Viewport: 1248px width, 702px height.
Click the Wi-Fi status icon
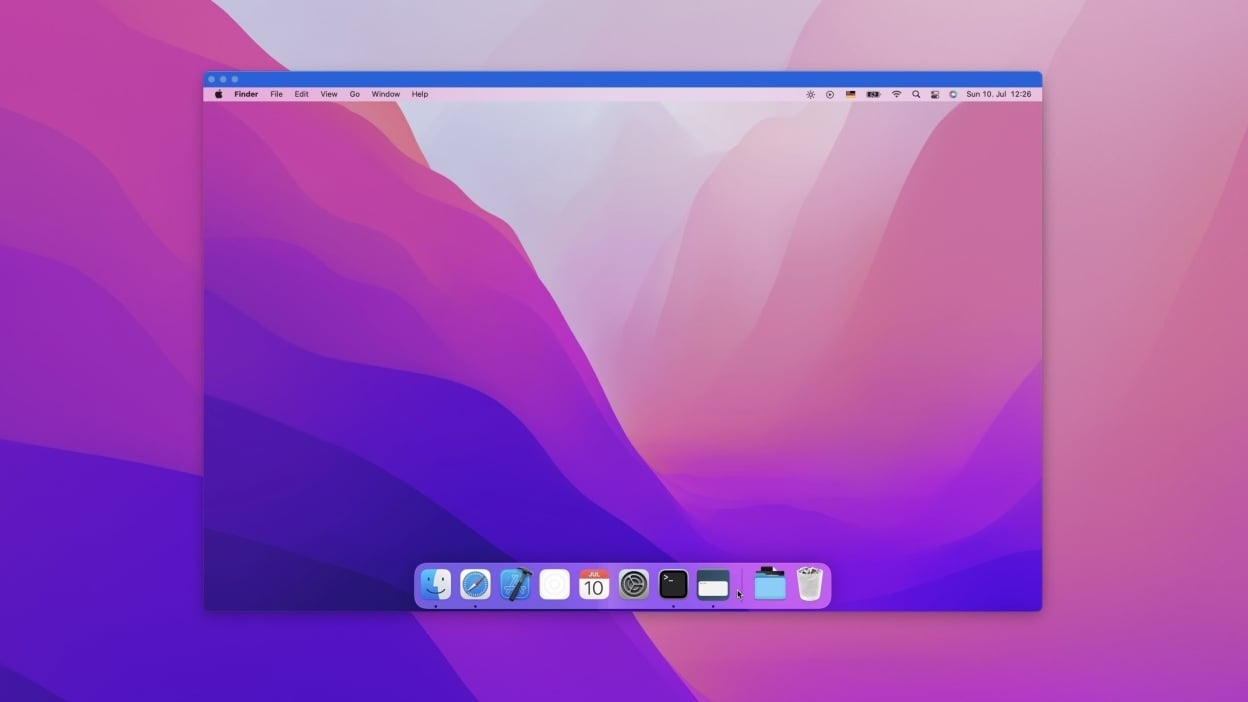tap(896, 93)
